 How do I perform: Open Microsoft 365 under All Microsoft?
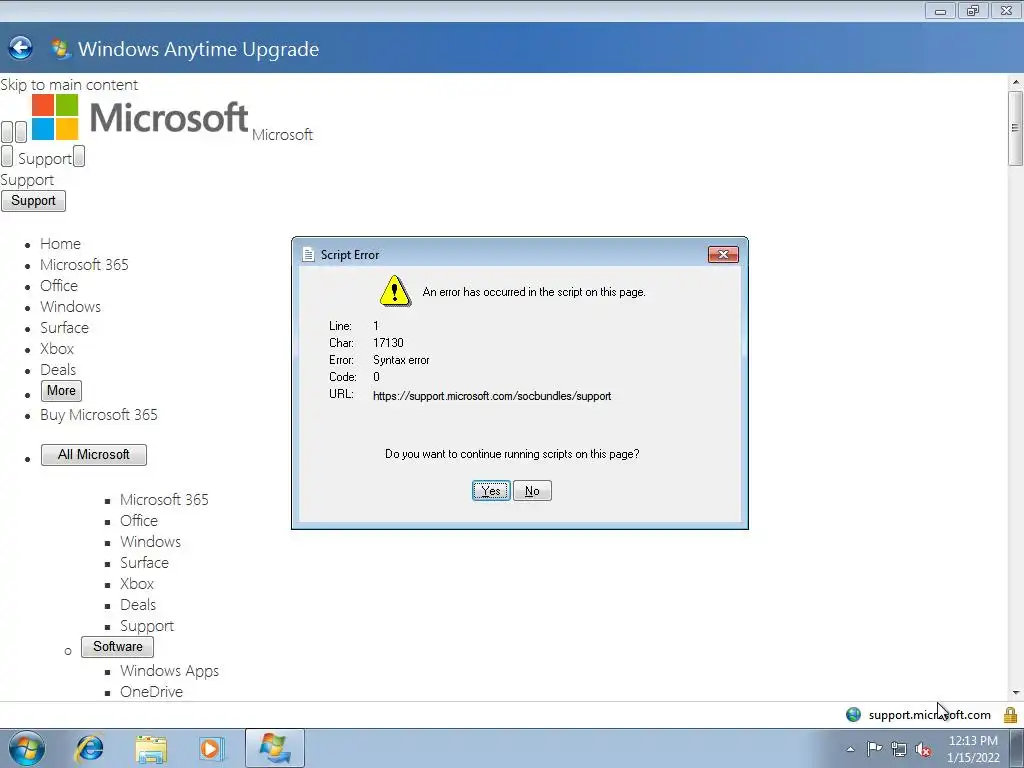pos(164,500)
